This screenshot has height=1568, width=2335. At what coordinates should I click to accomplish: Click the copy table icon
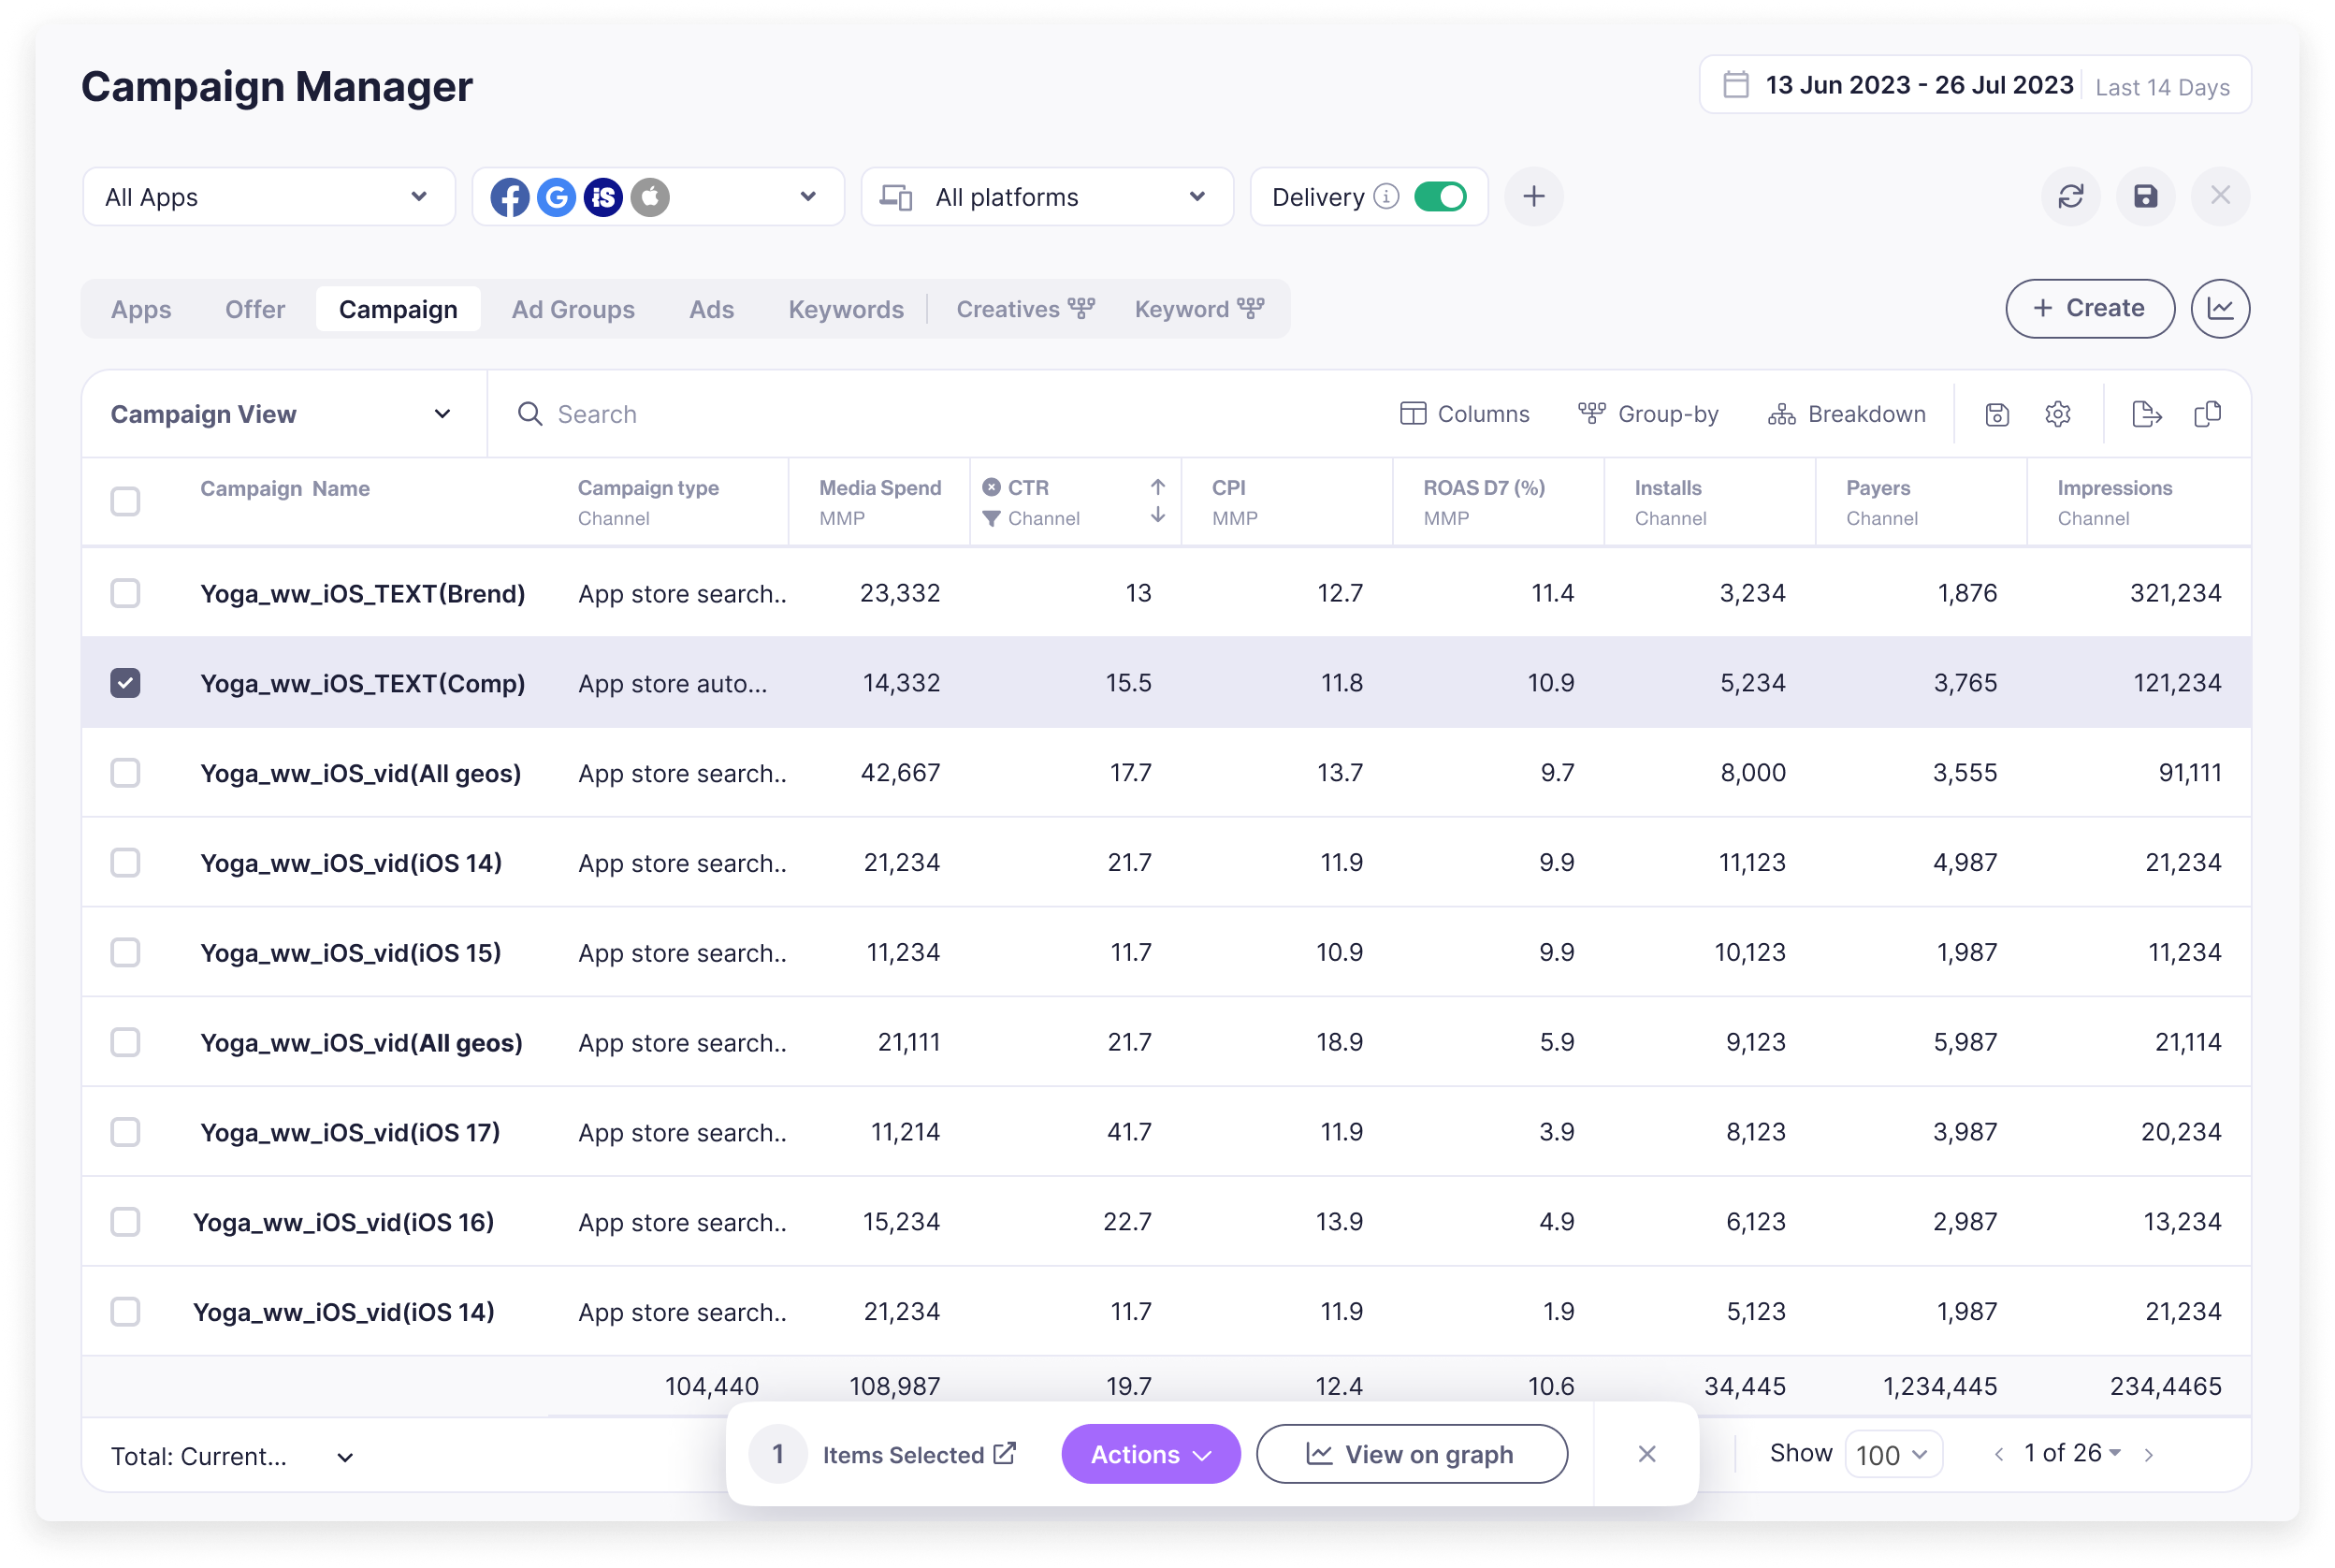point(2207,414)
